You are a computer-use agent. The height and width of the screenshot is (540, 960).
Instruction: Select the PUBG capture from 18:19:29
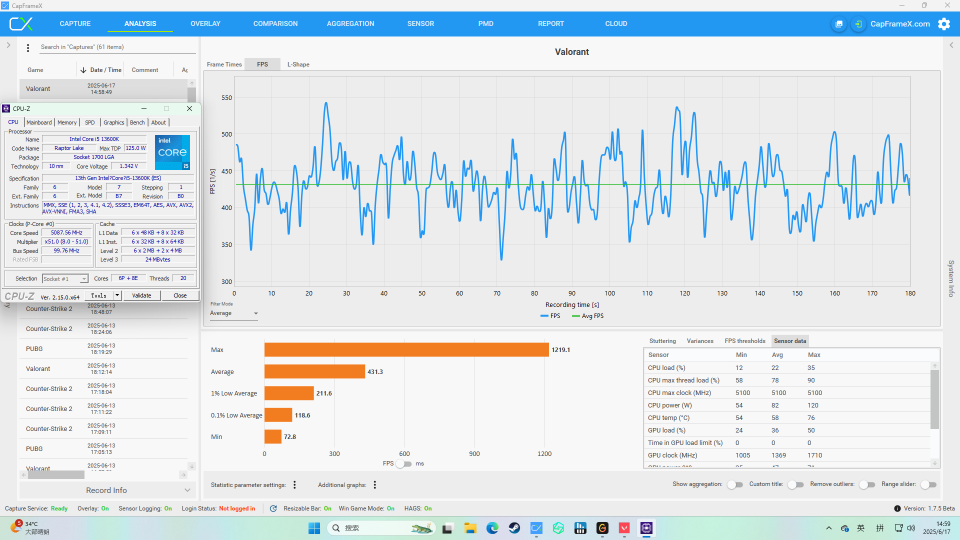(103, 349)
